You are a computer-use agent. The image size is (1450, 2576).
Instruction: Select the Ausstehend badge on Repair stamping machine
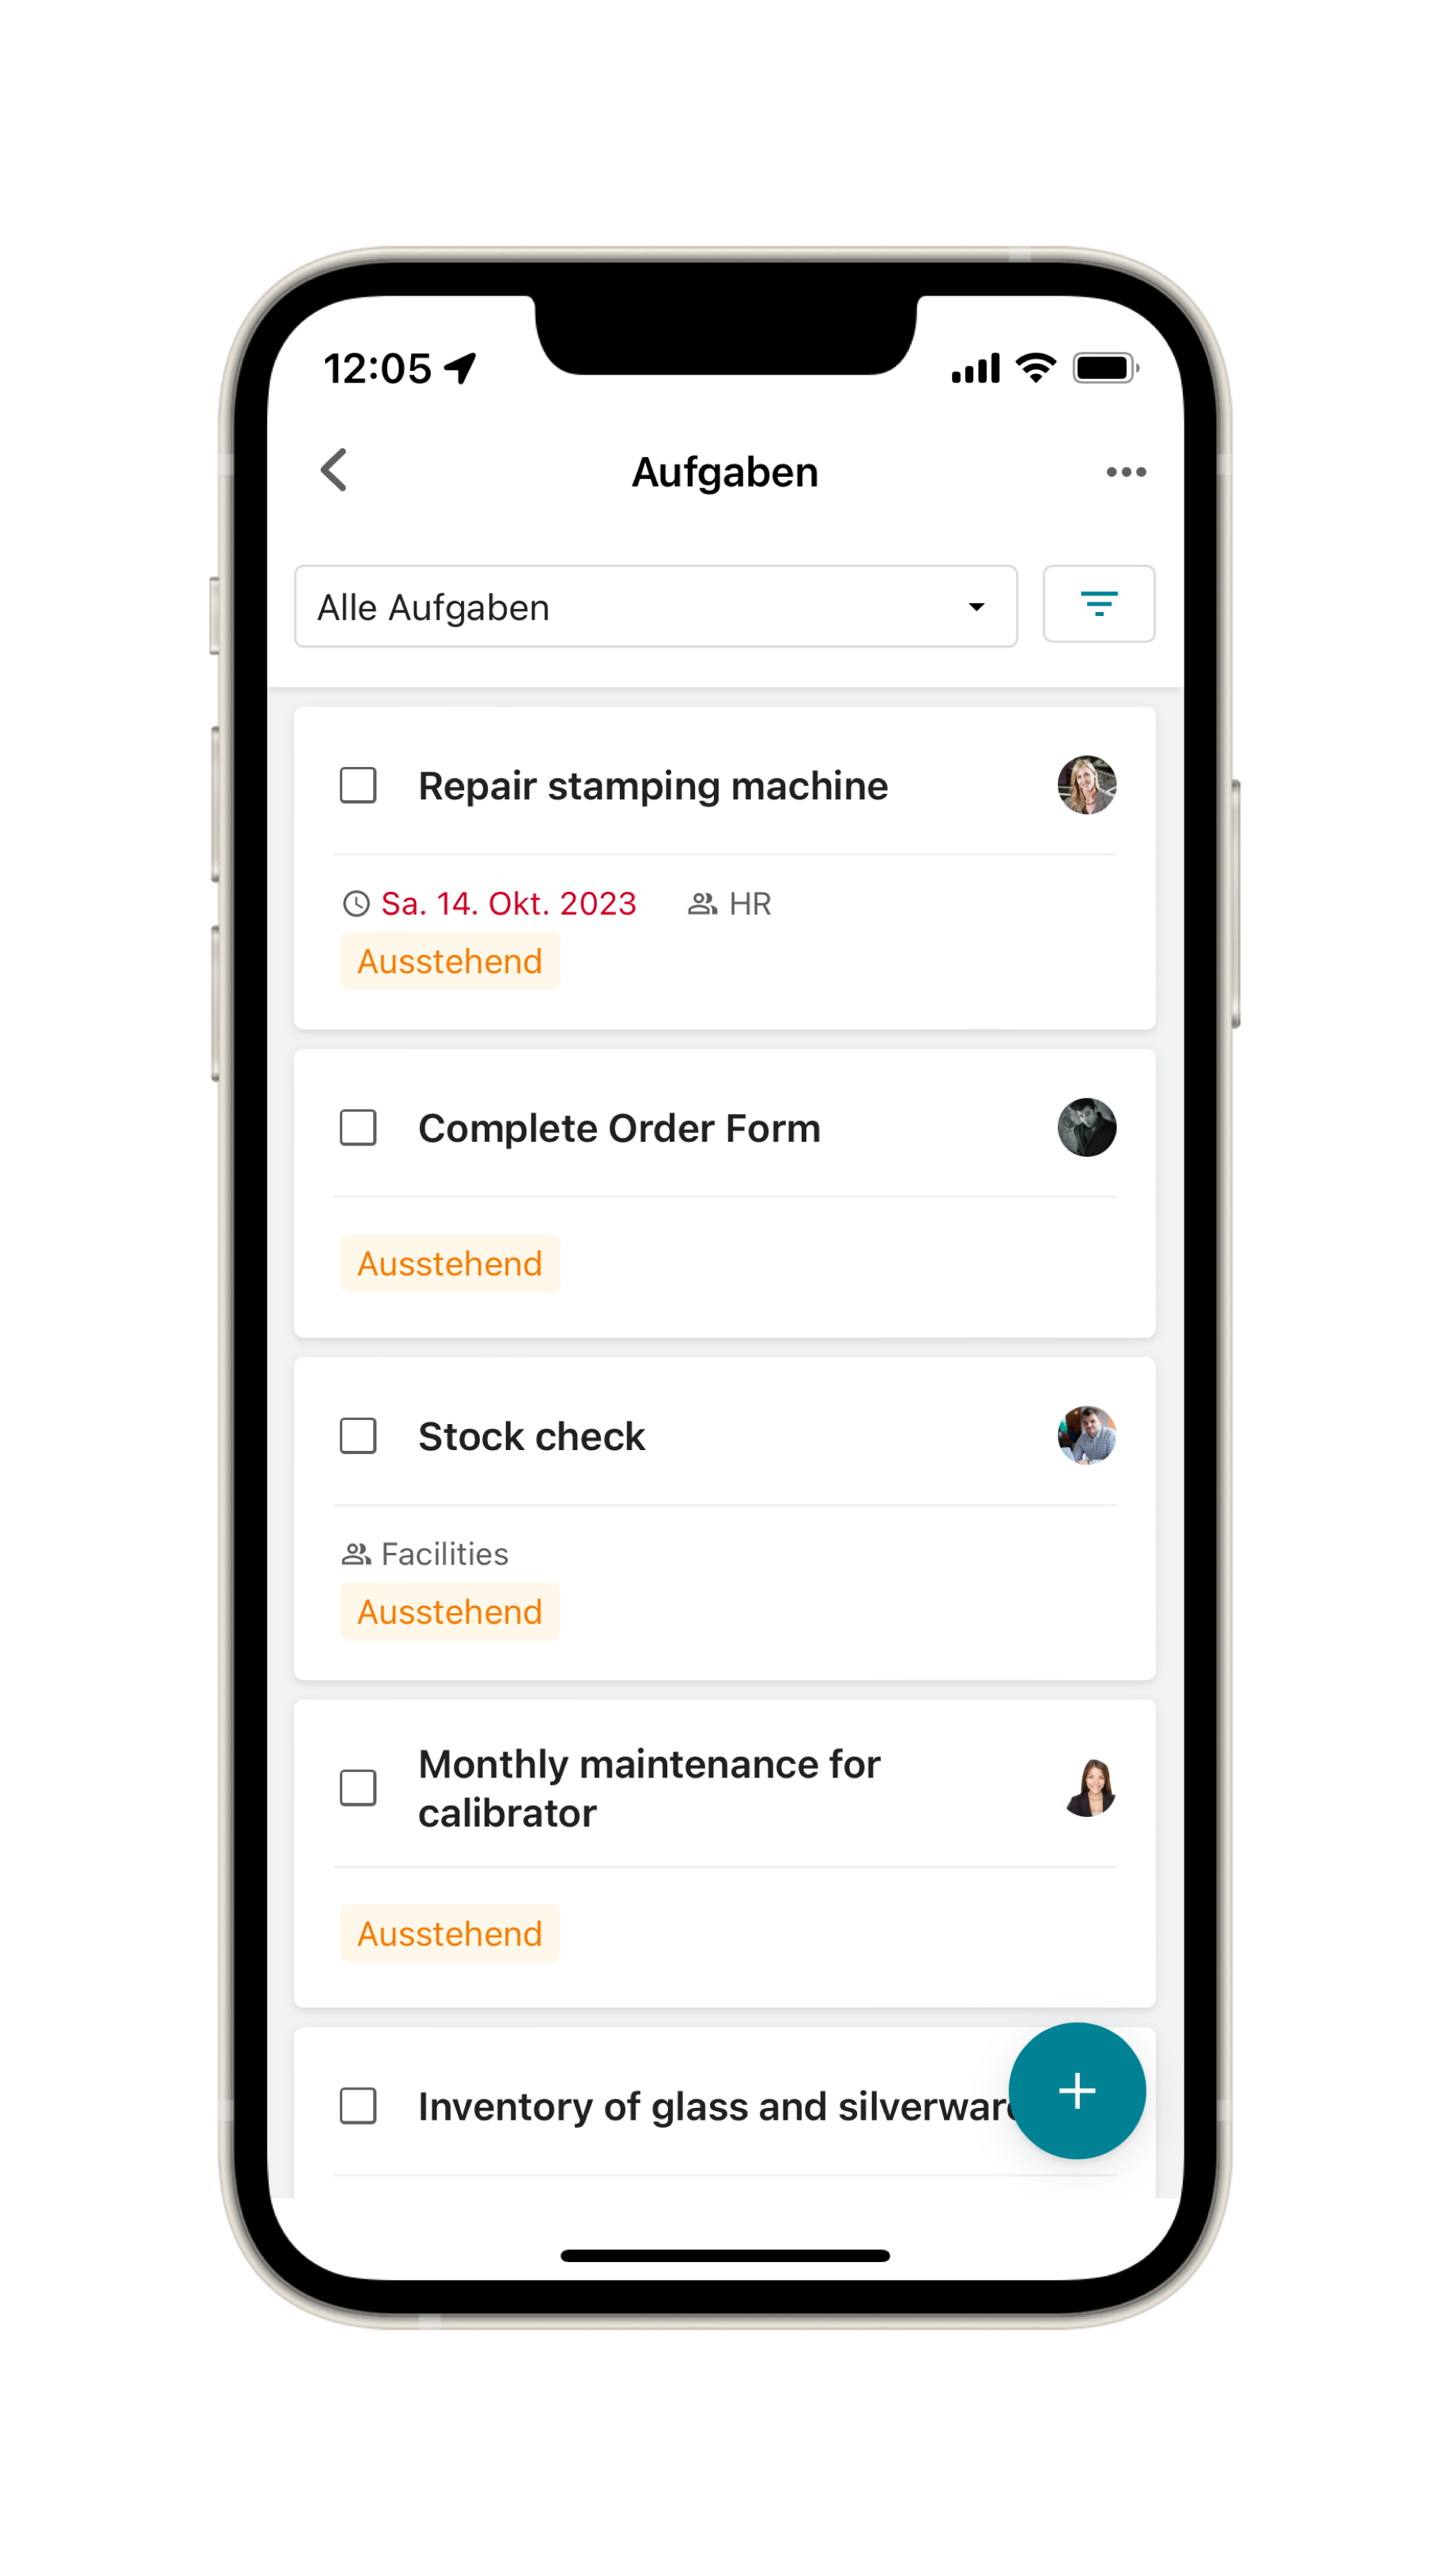pos(450,961)
